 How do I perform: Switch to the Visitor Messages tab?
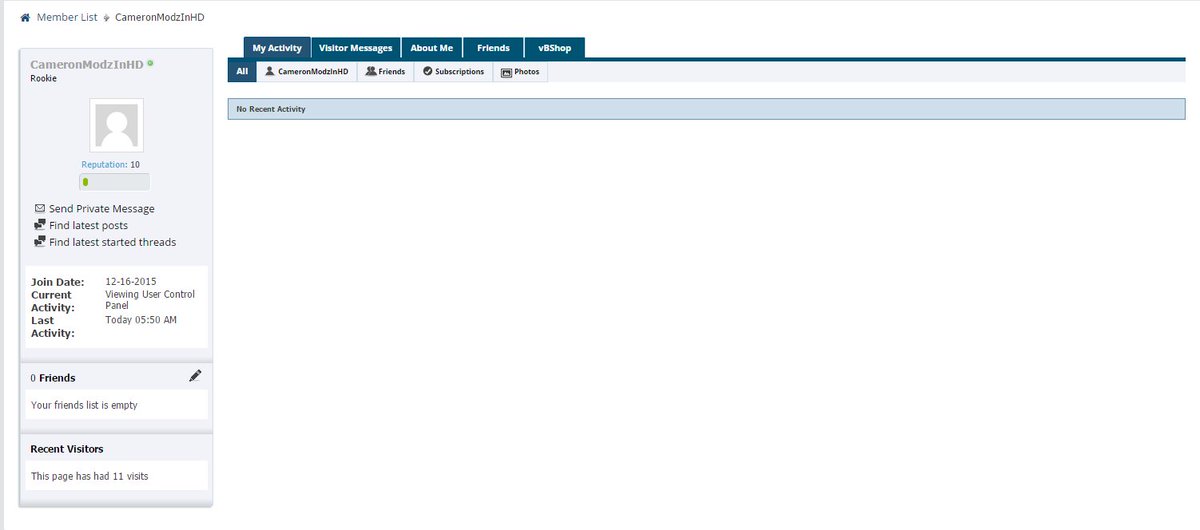click(x=356, y=48)
